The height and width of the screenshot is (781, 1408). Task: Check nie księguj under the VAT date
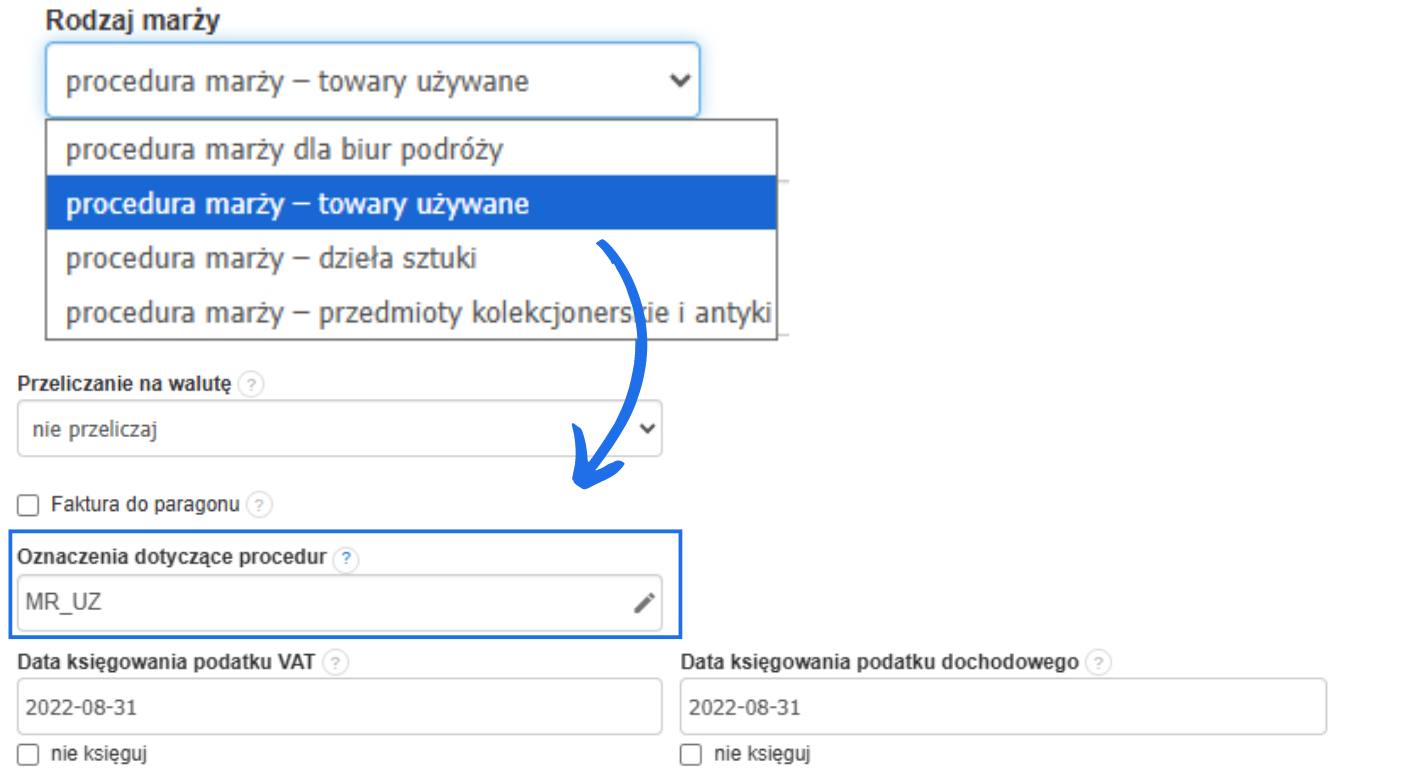tap(27, 754)
